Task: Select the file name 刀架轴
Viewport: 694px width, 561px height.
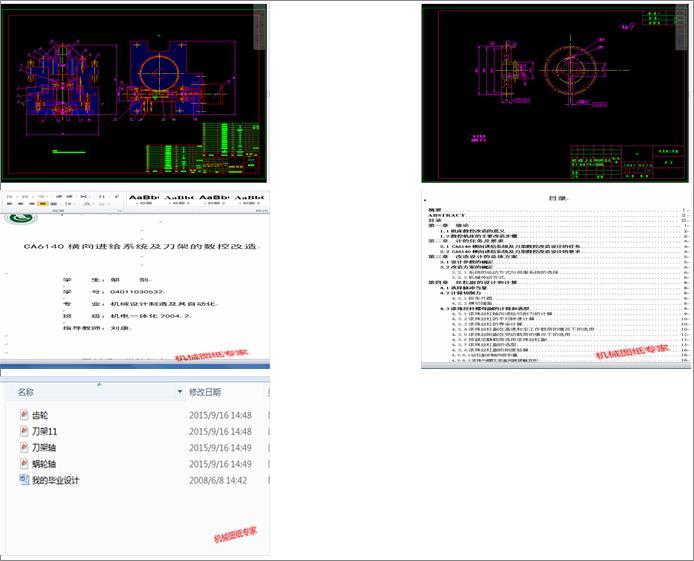Action: point(44,448)
